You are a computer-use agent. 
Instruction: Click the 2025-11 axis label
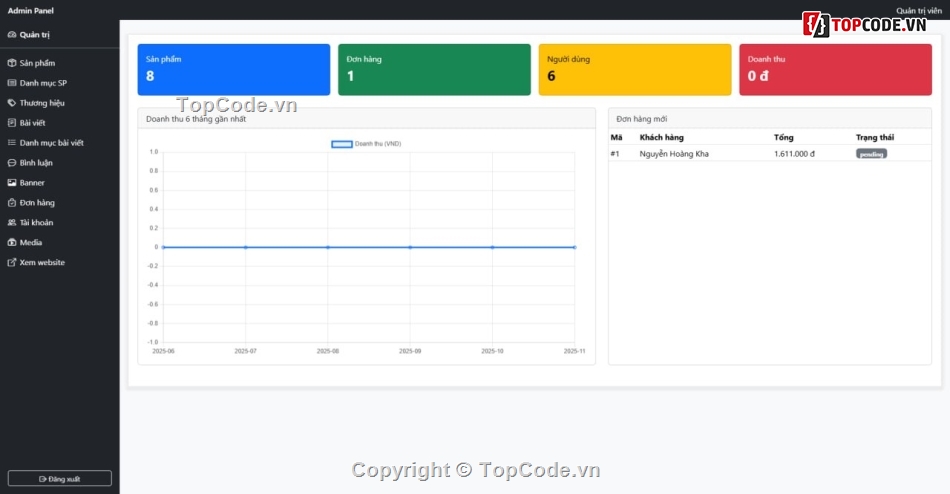click(x=574, y=351)
